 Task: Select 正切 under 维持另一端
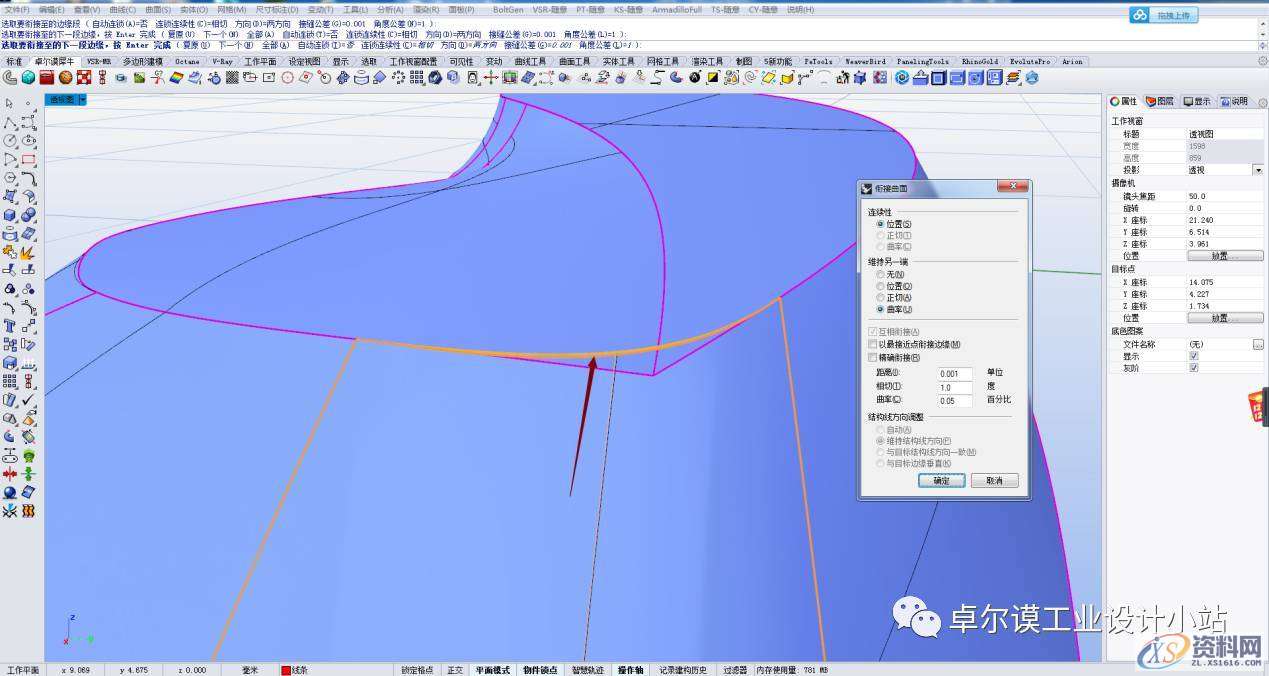point(880,298)
